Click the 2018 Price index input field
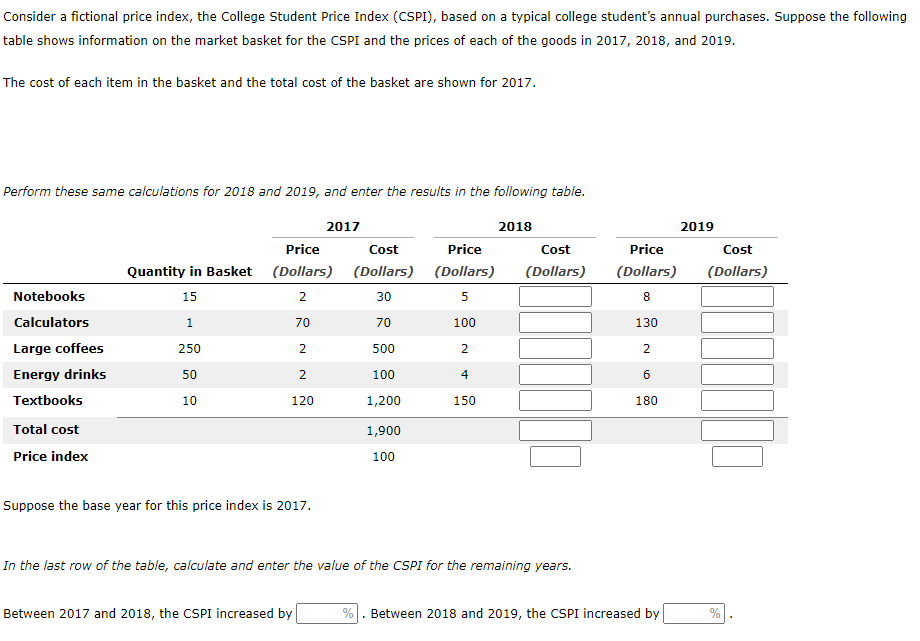The image size is (920, 641). pyautogui.click(x=554, y=455)
